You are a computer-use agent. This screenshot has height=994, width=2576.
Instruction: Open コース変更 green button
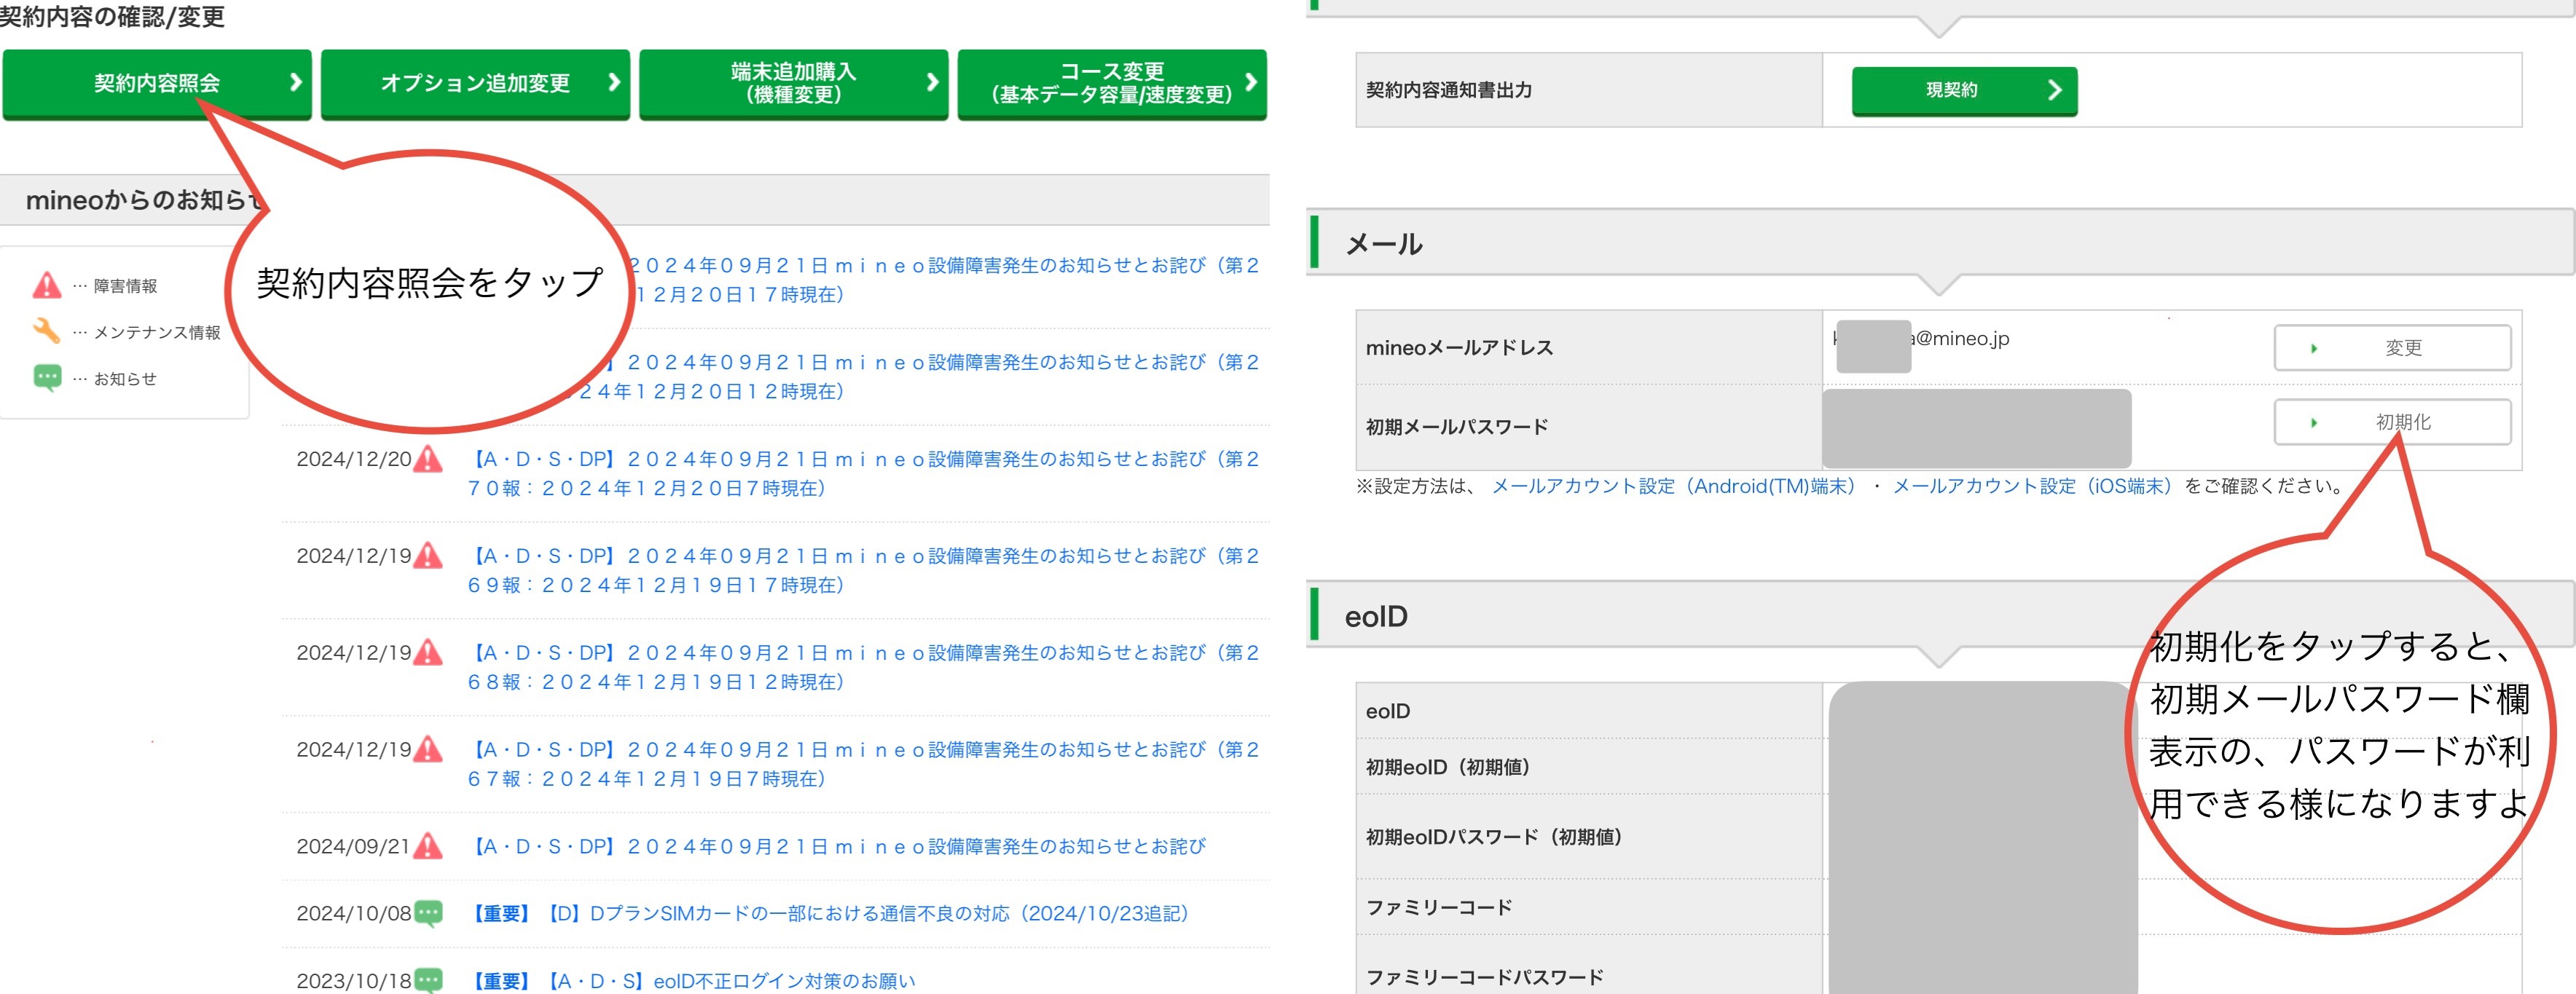(x=1111, y=83)
